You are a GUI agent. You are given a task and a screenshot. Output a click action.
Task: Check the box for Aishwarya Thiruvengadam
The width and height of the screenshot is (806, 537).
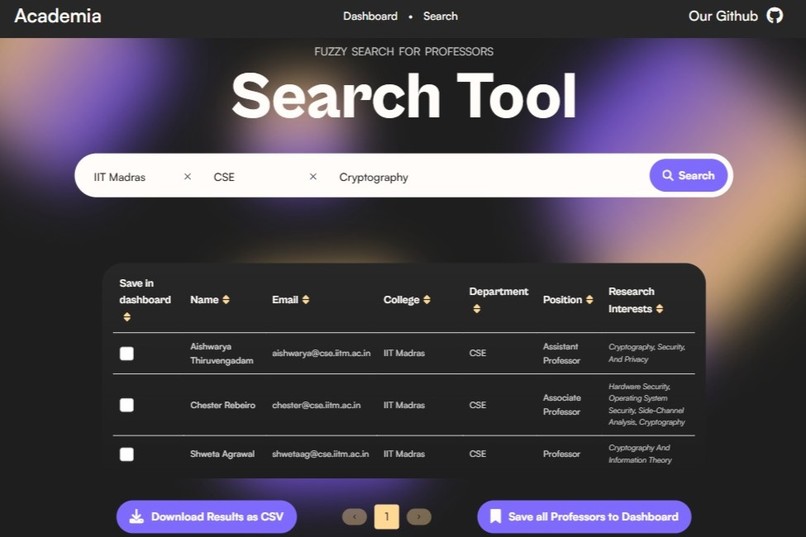(x=126, y=354)
